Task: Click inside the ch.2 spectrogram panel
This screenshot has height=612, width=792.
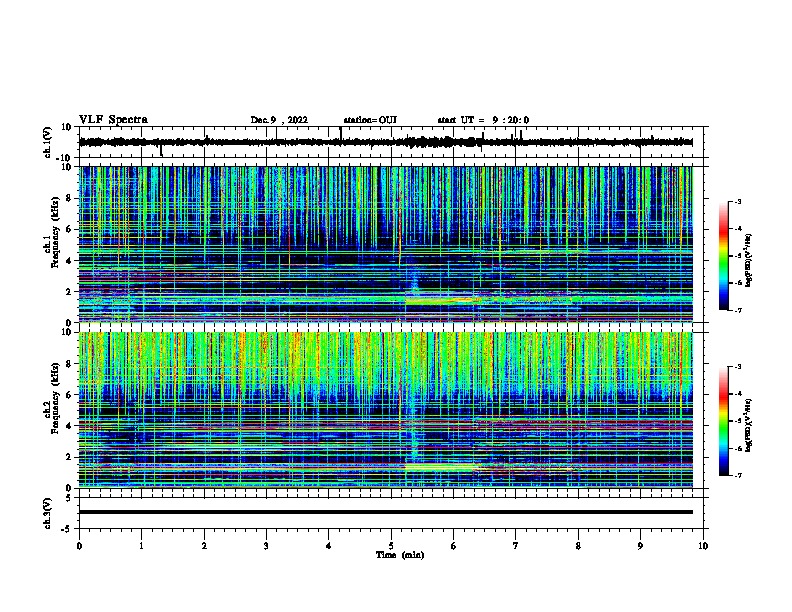Action: pos(385,410)
